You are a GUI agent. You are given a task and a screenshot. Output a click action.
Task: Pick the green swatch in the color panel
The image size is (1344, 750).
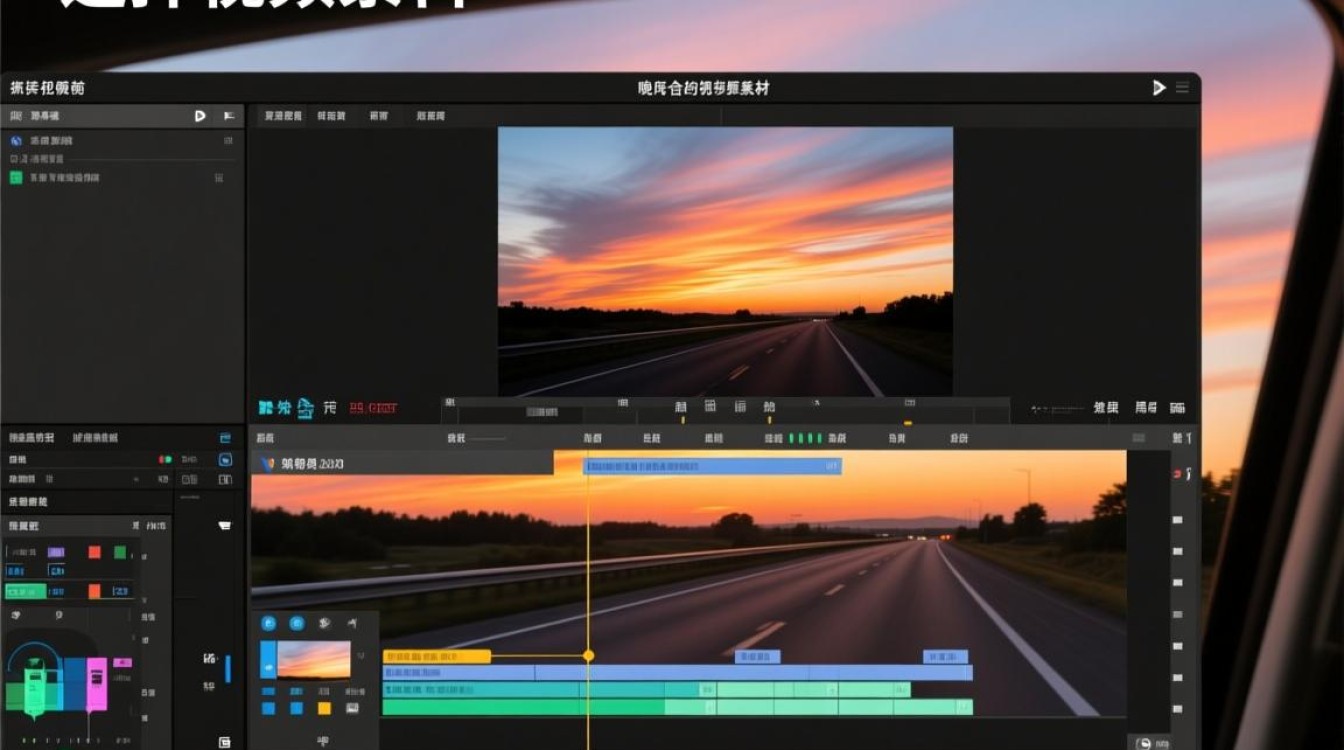pos(120,552)
